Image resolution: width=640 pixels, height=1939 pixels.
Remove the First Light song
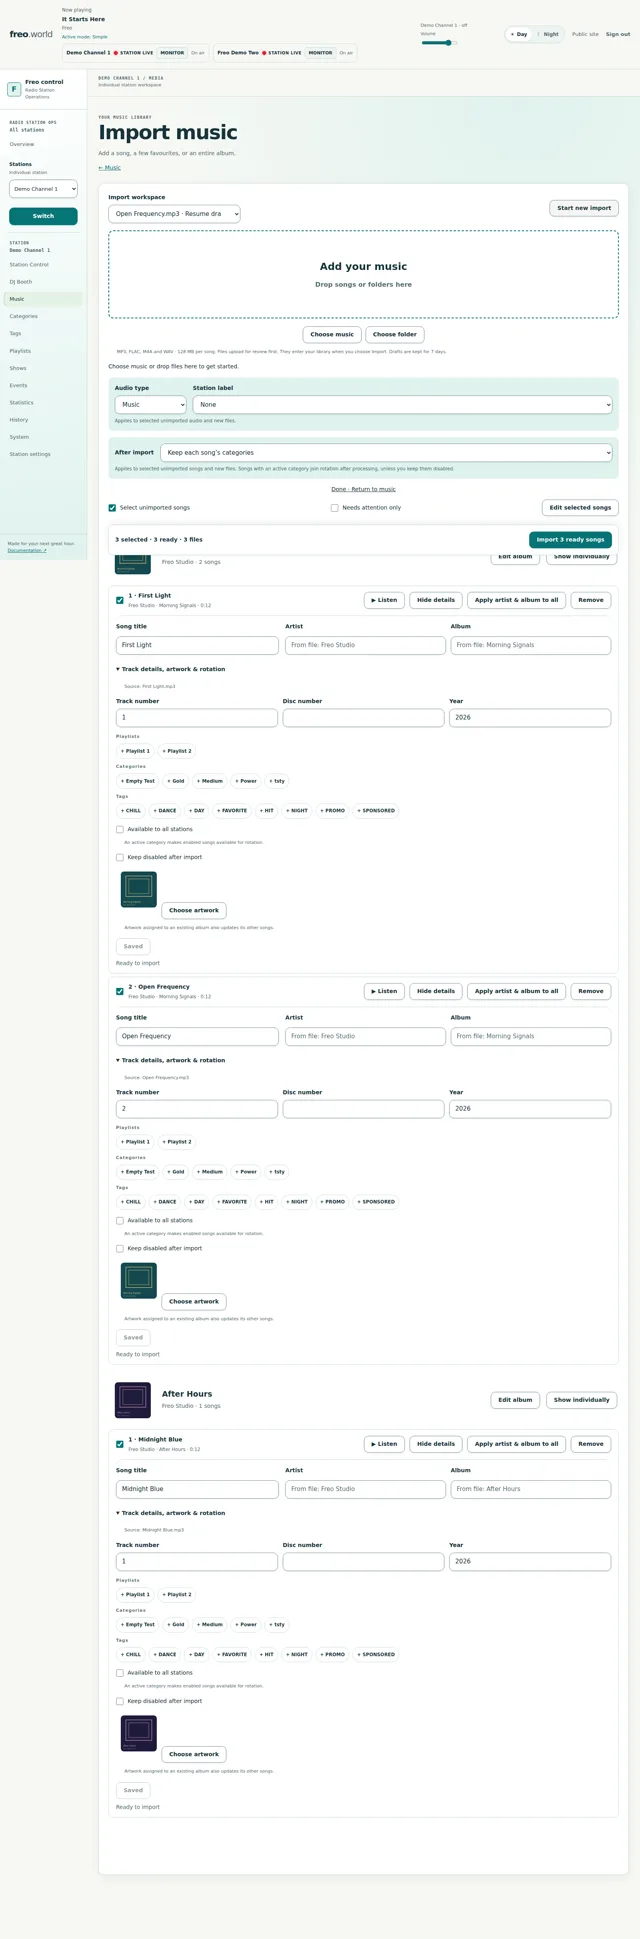tap(591, 600)
